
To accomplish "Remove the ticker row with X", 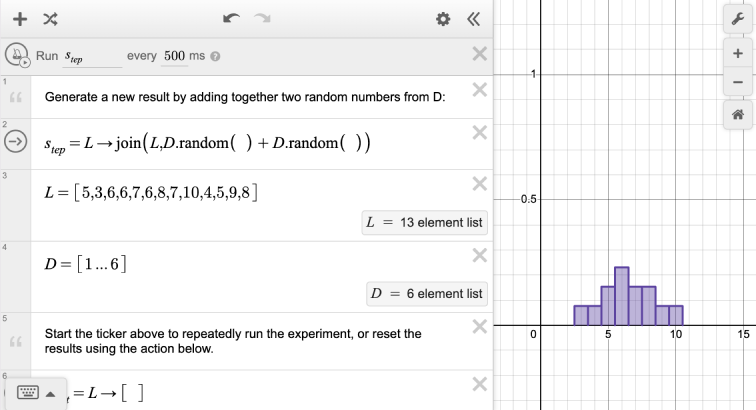I will (x=478, y=55).
